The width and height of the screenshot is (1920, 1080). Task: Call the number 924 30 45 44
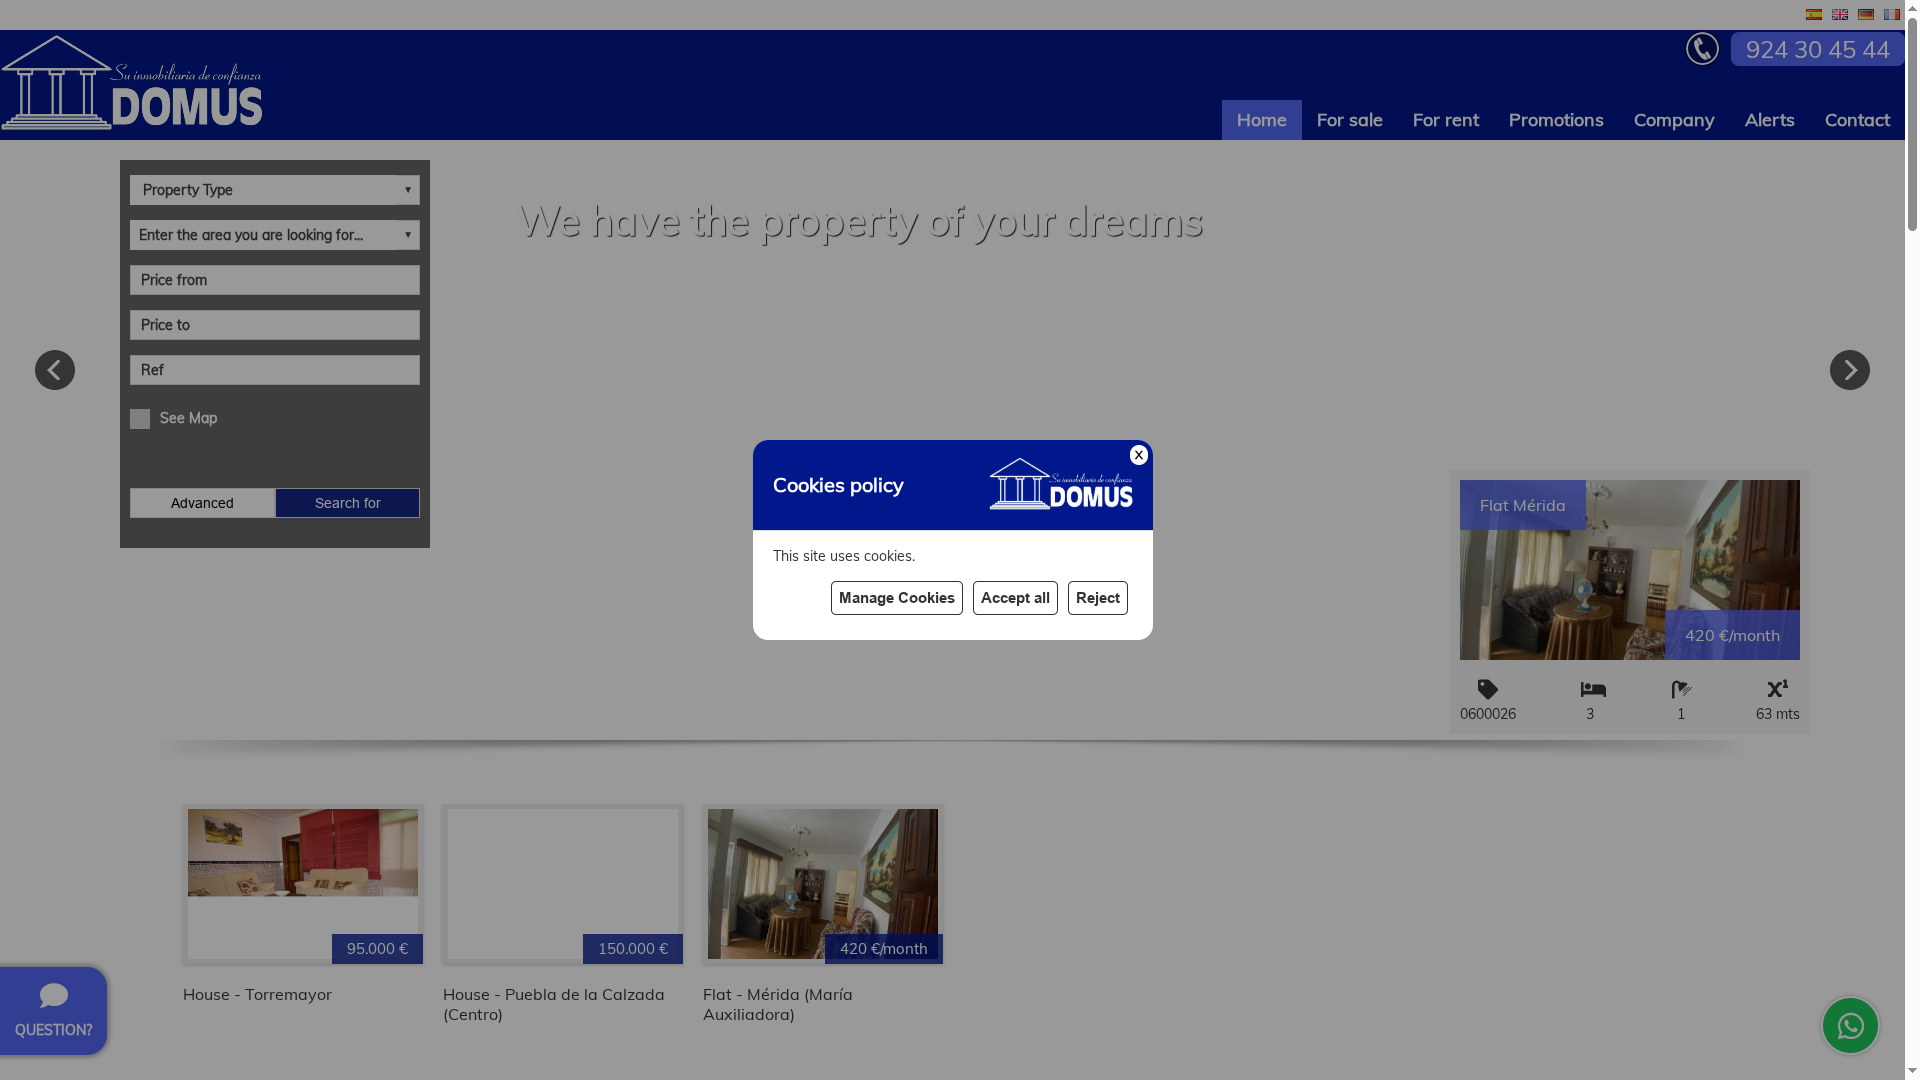click(1817, 49)
